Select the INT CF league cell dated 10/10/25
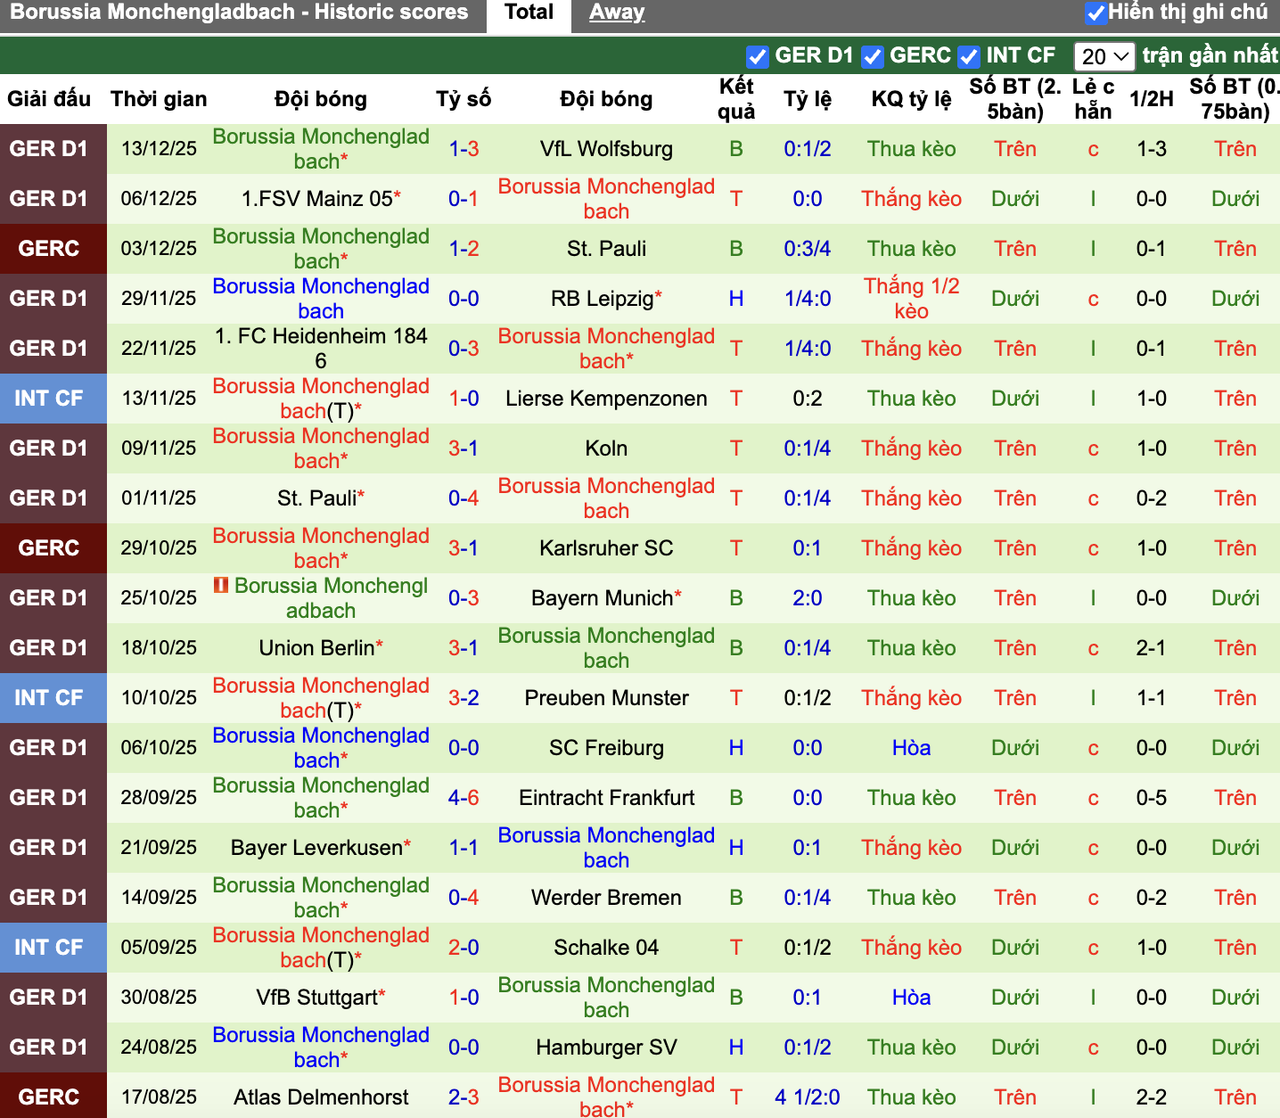 (53, 699)
